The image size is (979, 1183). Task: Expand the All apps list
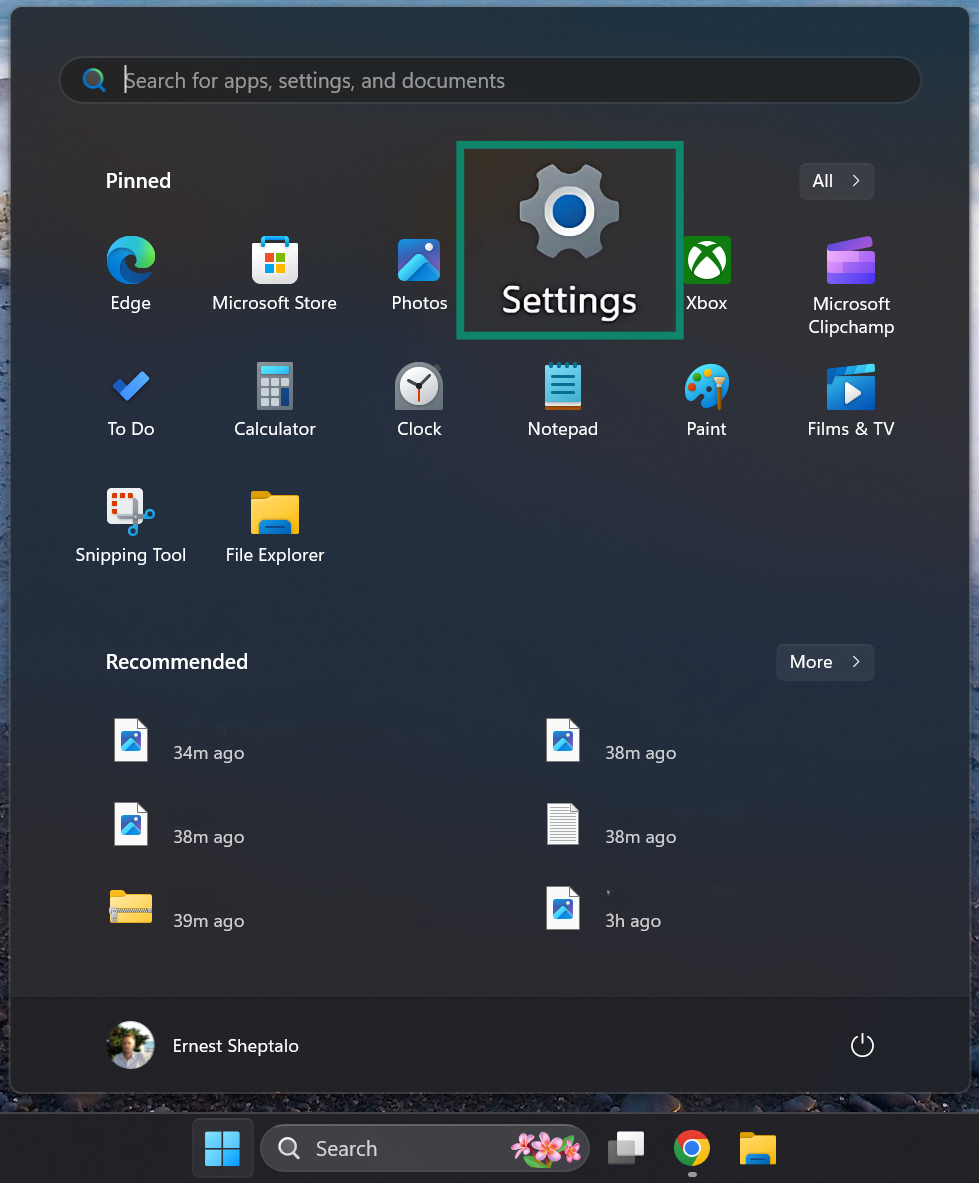coord(836,181)
